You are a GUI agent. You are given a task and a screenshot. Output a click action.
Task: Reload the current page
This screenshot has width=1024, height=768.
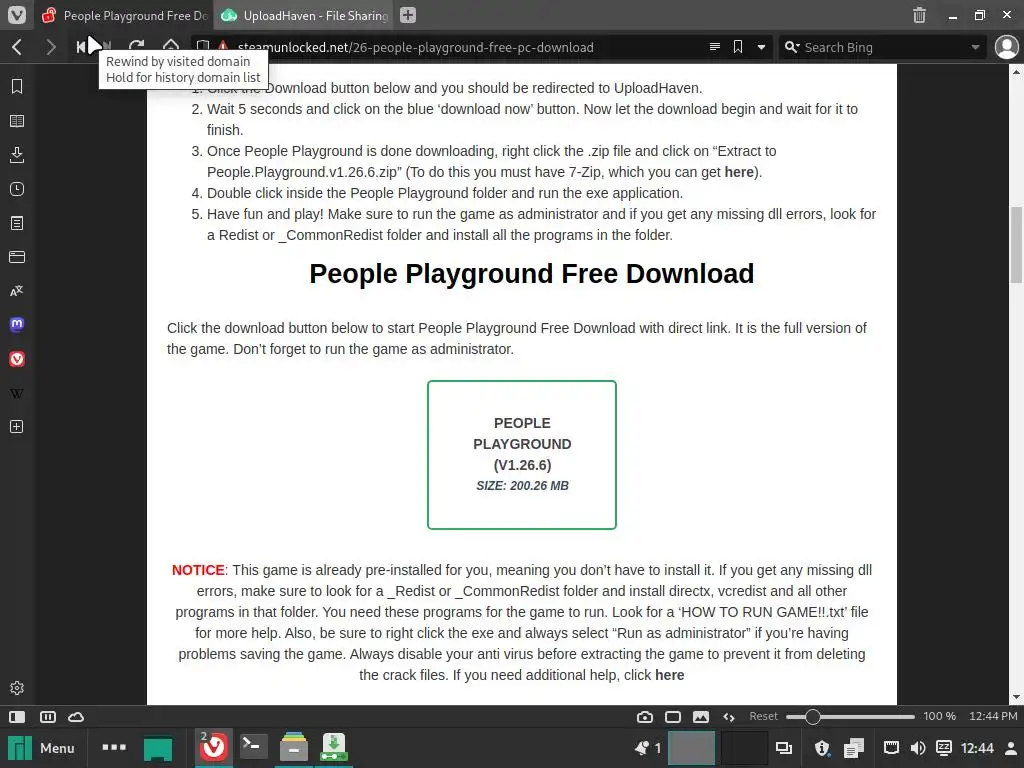(x=136, y=47)
